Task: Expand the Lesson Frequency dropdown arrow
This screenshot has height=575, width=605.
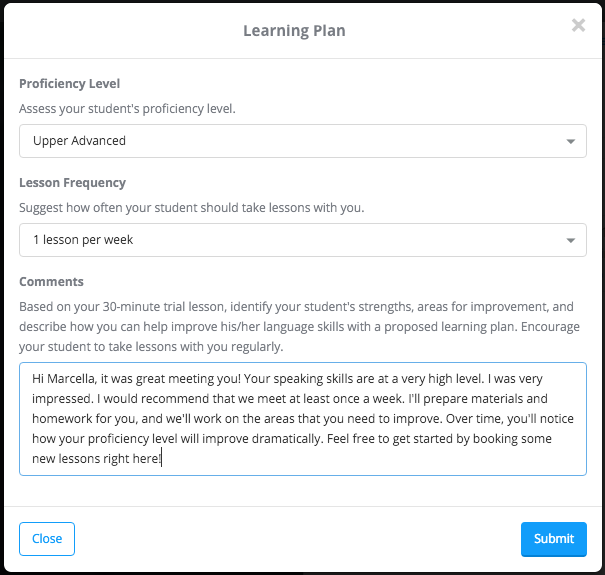Action: (570, 240)
